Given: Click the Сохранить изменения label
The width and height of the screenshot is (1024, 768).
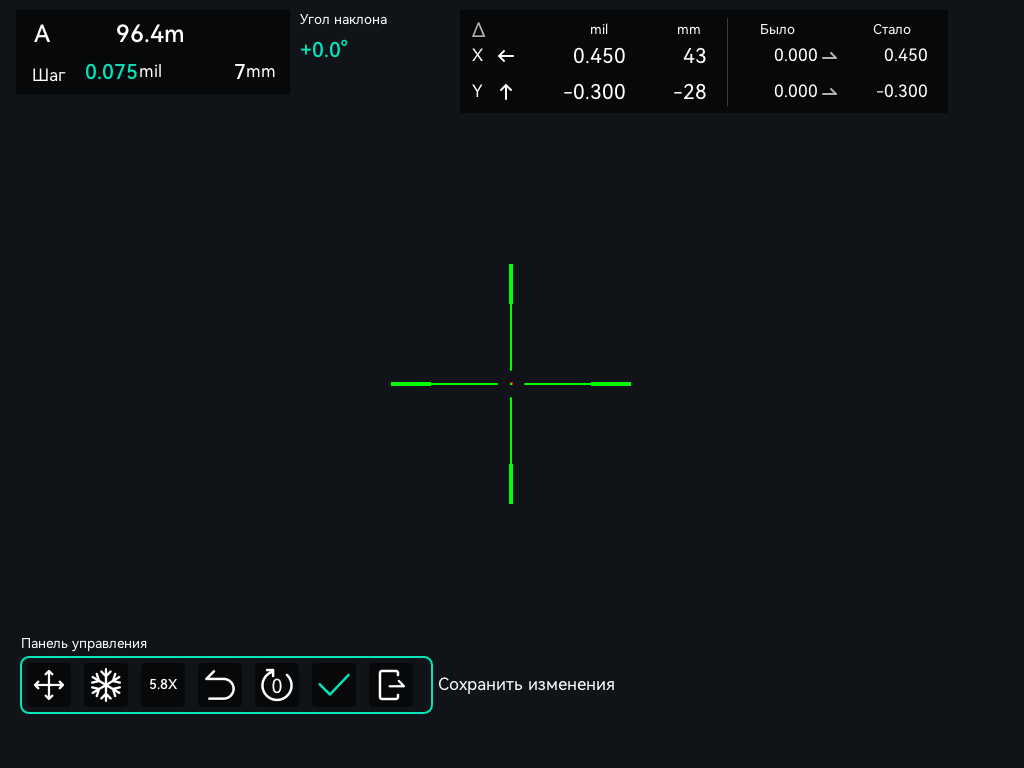Looking at the screenshot, I should tap(526, 684).
